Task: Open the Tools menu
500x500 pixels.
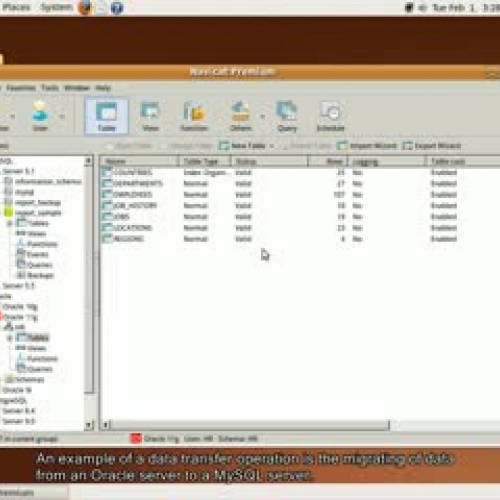Action: point(50,88)
